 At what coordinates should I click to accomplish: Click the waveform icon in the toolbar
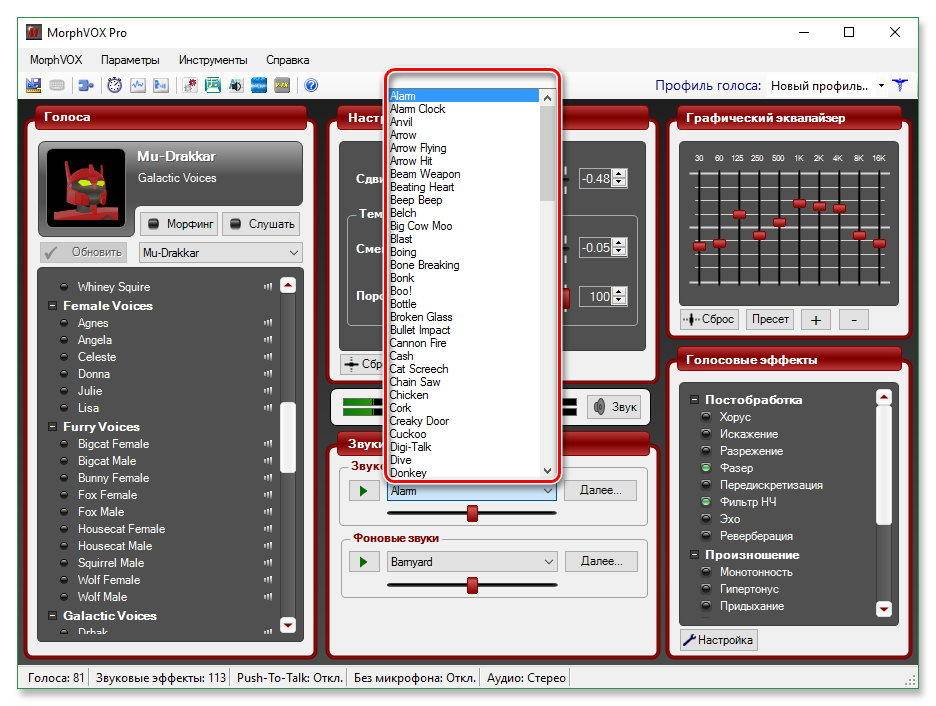point(138,86)
